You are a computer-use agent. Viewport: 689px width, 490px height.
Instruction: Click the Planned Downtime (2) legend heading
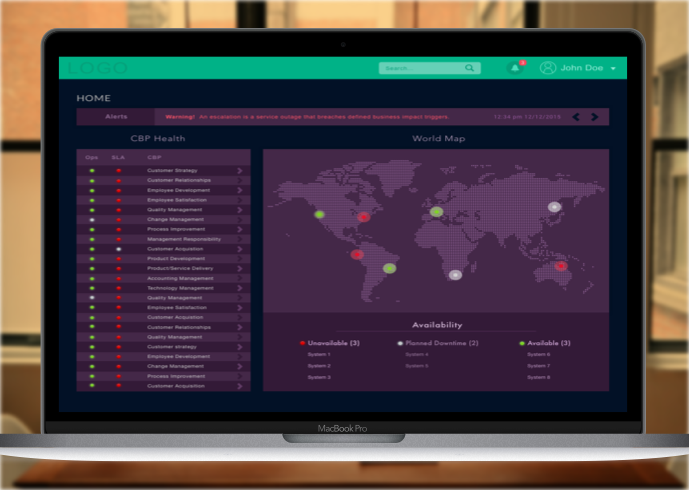[442, 343]
